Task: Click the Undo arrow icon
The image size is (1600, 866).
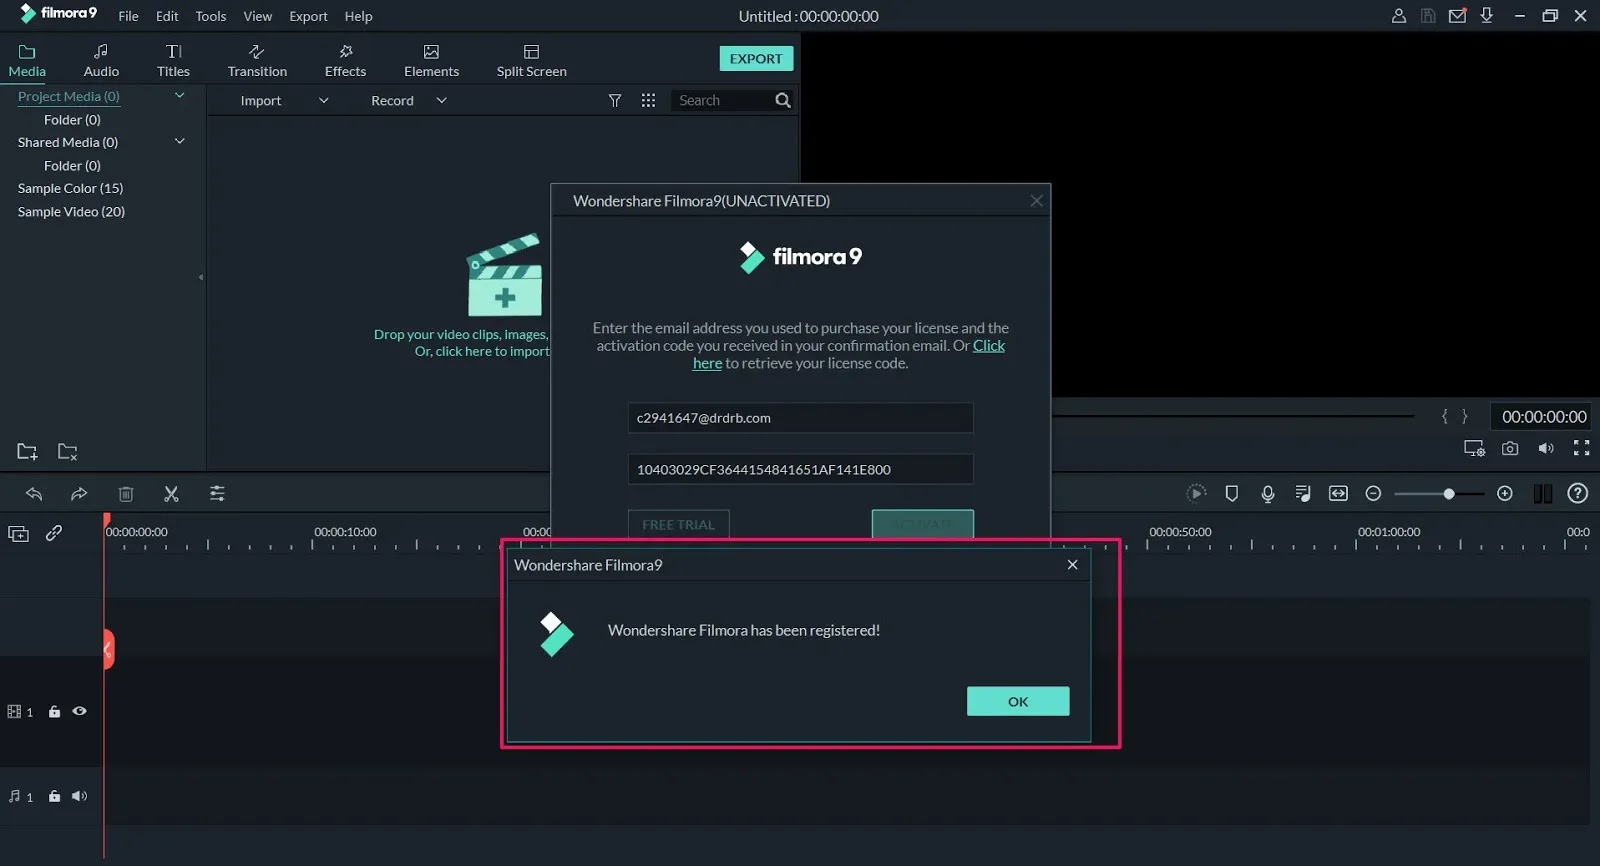Action: pos(34,493)
